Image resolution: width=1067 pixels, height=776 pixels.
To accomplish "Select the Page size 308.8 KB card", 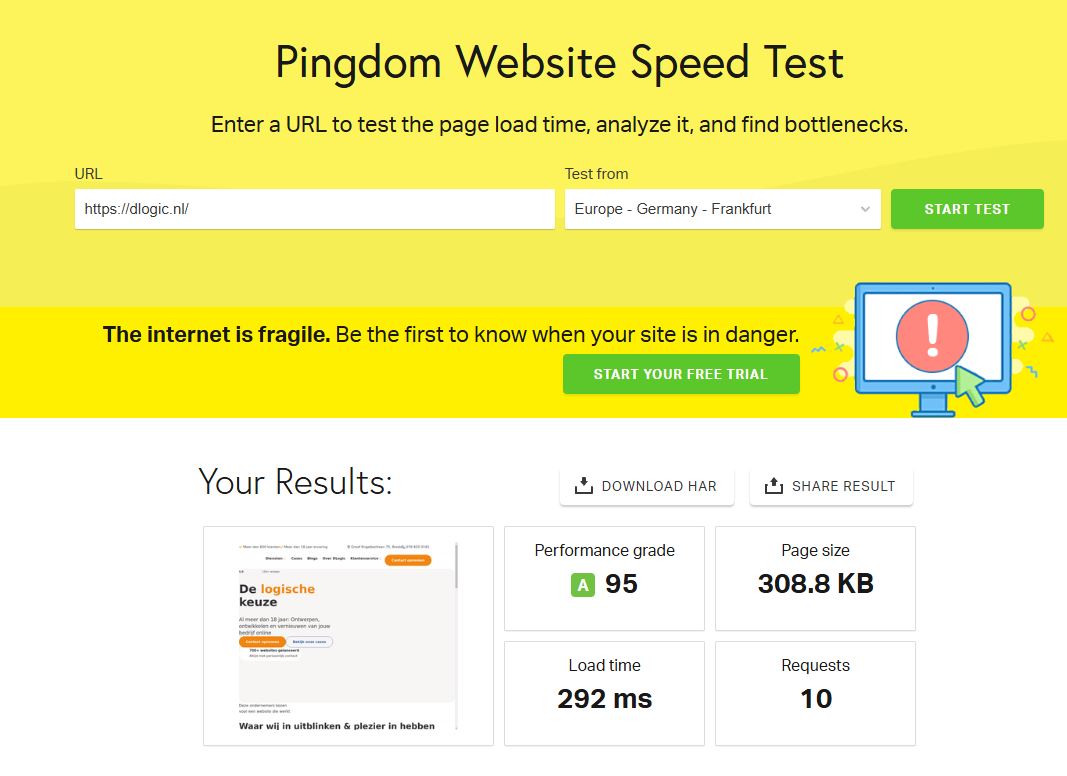I will point(815,579).
